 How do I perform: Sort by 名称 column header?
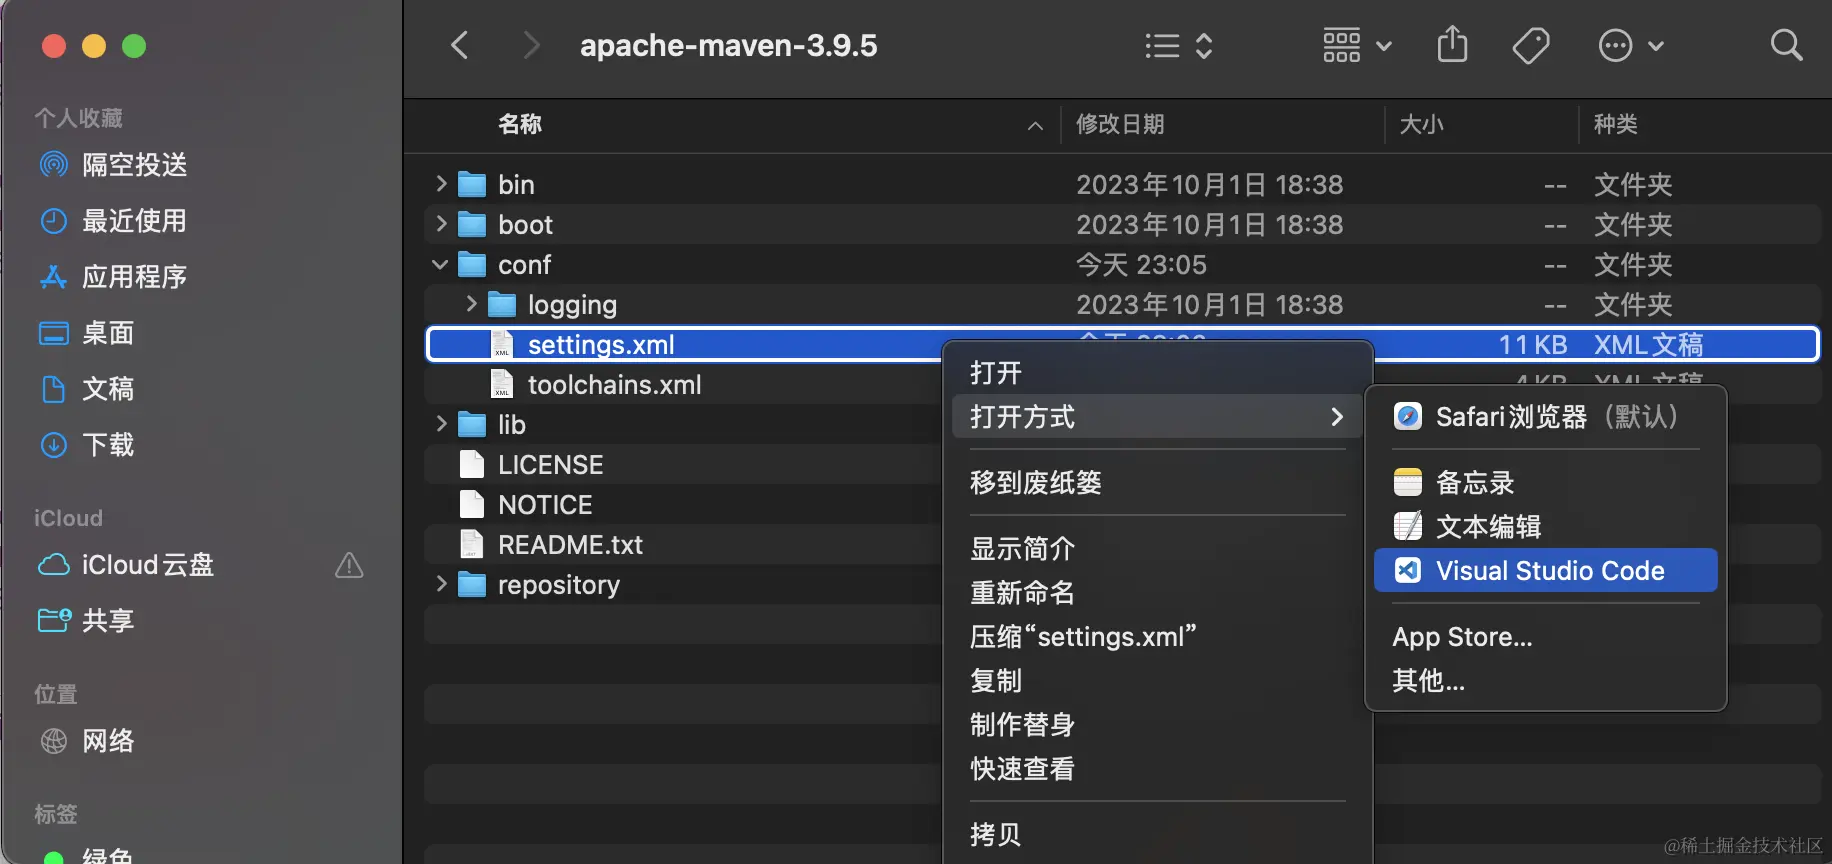pyautogui.click(x=520, y=124)
